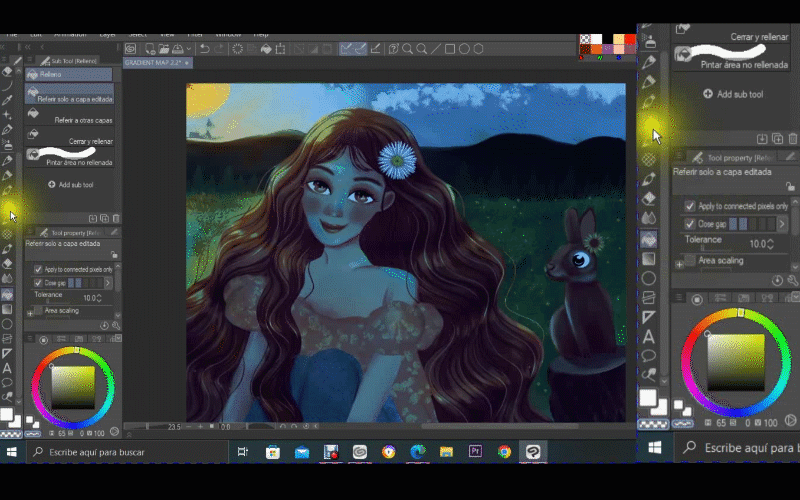Select the Fill bucket tool in the left toolbar
The image size is (800, 500).
tap(8, 296)
